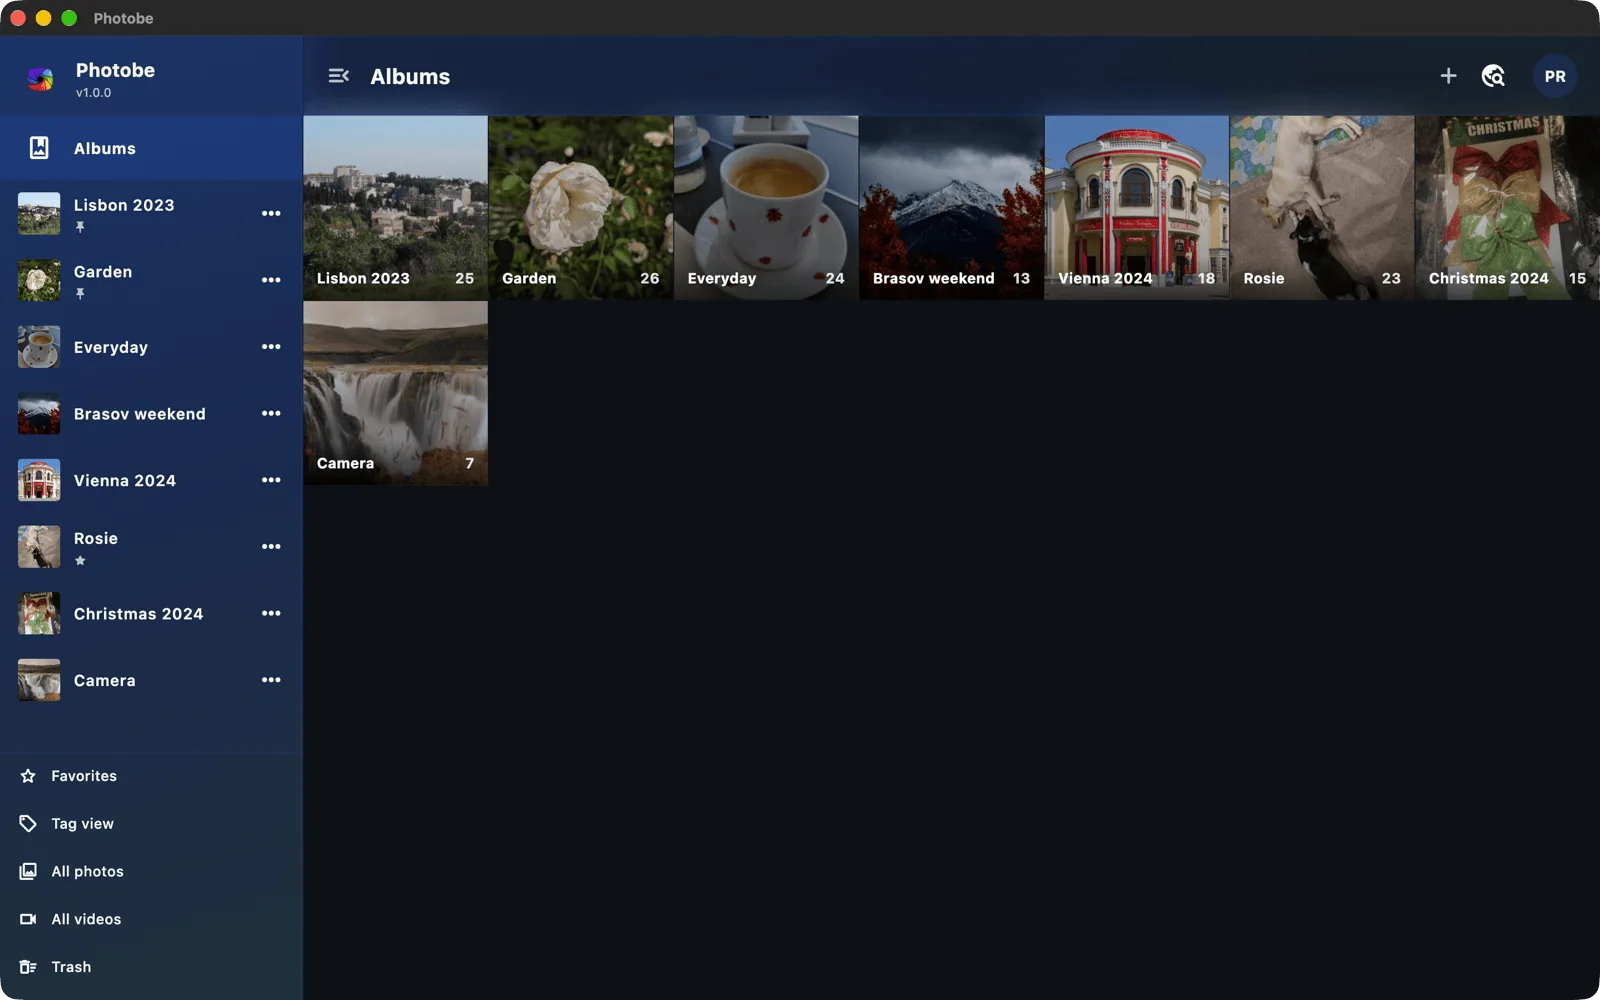
Task: Go to Favorites
Action: 151,776
